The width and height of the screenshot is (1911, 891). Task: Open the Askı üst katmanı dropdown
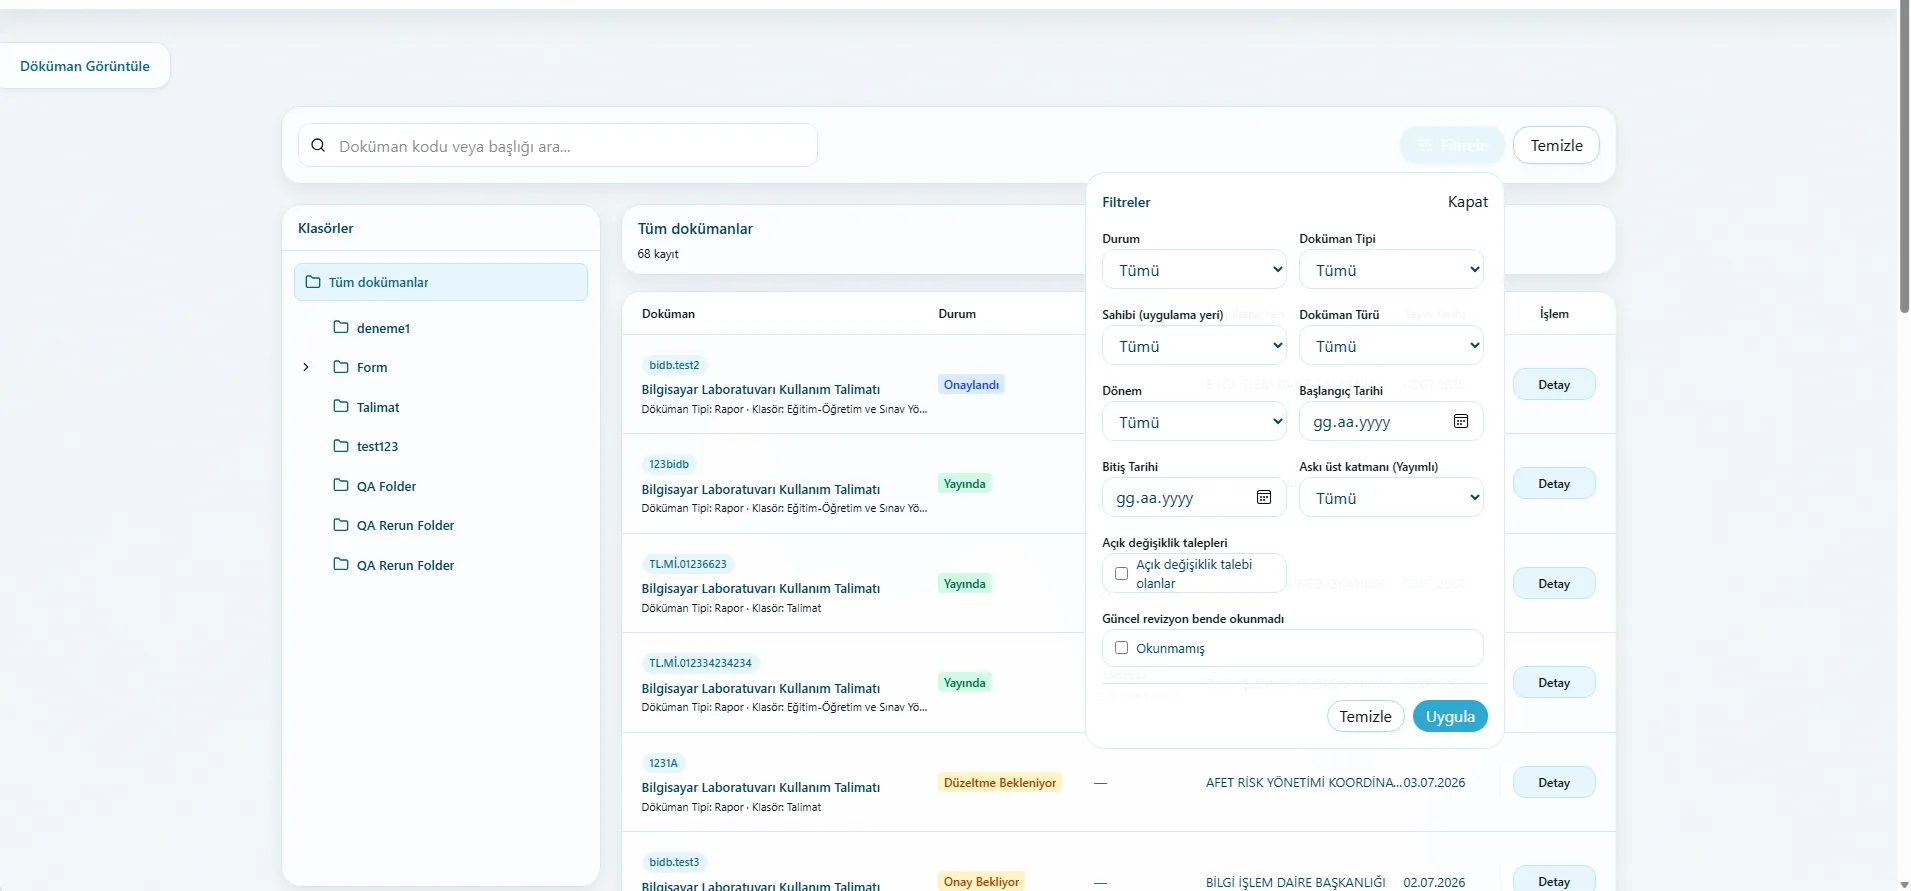click(1391, 498)
